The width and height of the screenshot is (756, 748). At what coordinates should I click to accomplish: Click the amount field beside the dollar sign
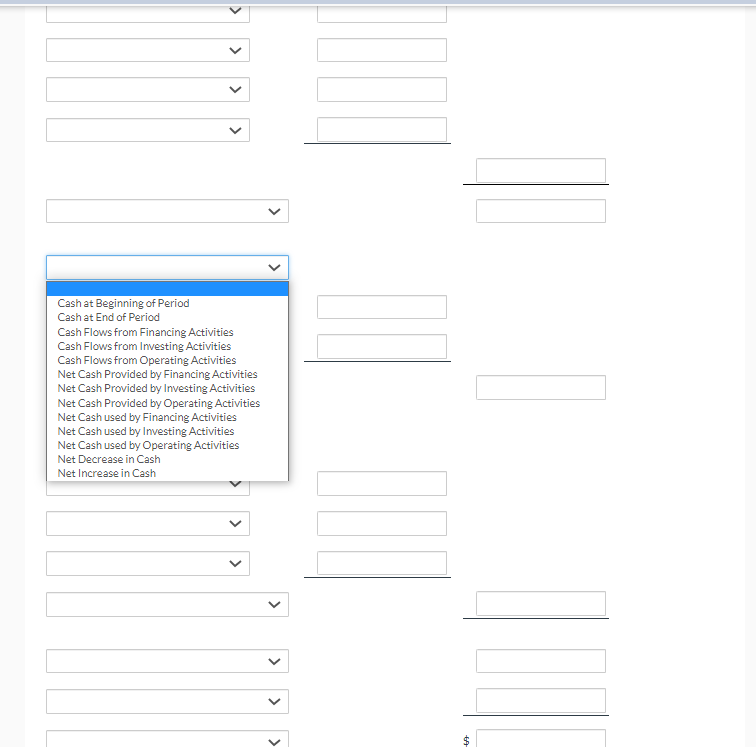(541, 739)
